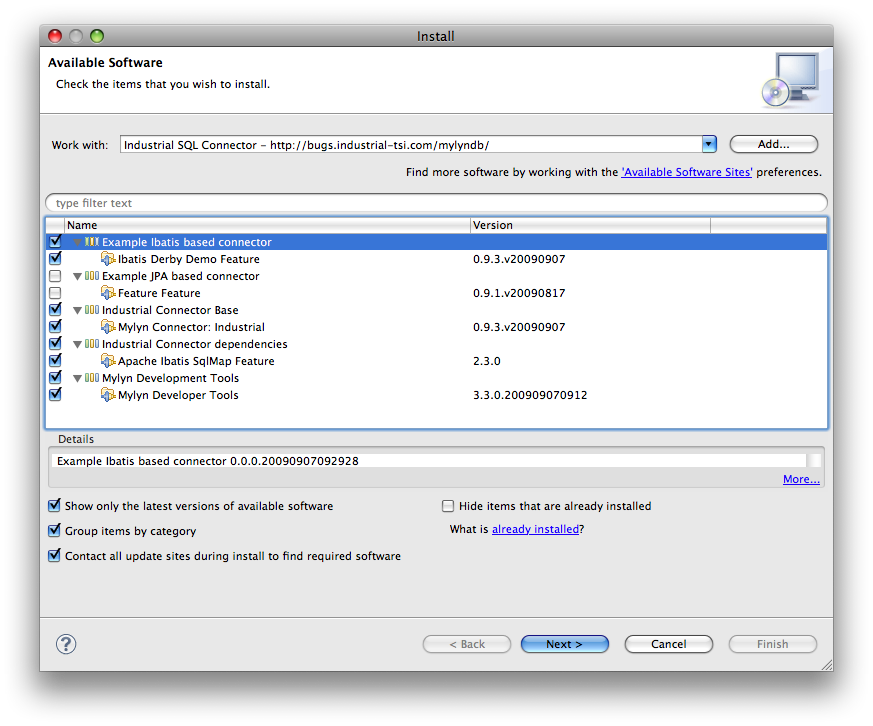Click the Example JPA based connector category icon
Image resolution: width=873 pixels, height=726 pixels.
point(92,276)
